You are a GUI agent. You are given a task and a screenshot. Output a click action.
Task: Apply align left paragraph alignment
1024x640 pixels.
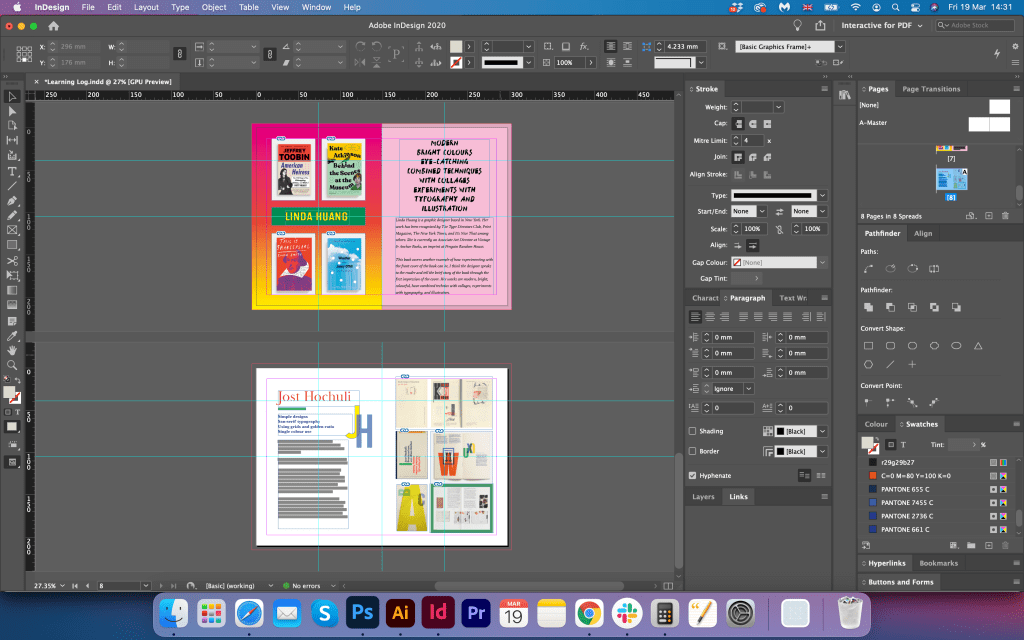coord(696,316)
